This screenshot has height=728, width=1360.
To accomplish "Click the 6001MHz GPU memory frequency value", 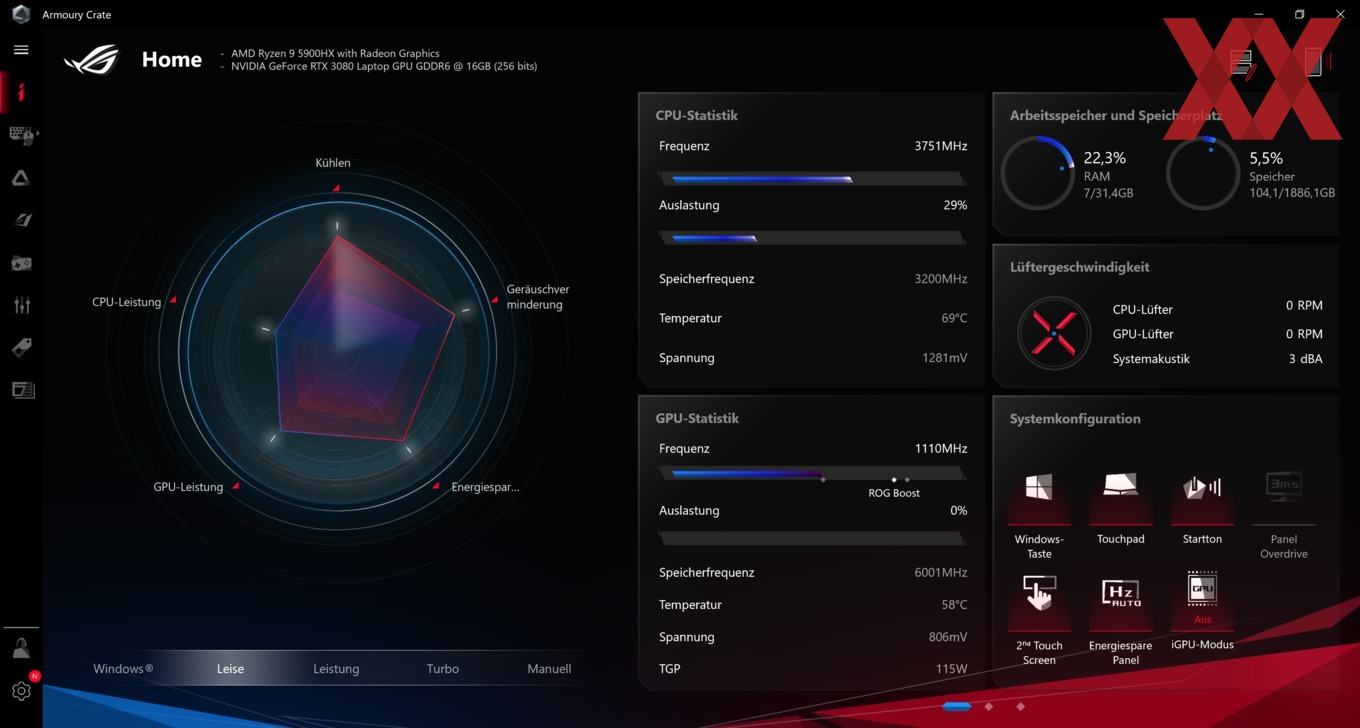I will pos(941,573).
